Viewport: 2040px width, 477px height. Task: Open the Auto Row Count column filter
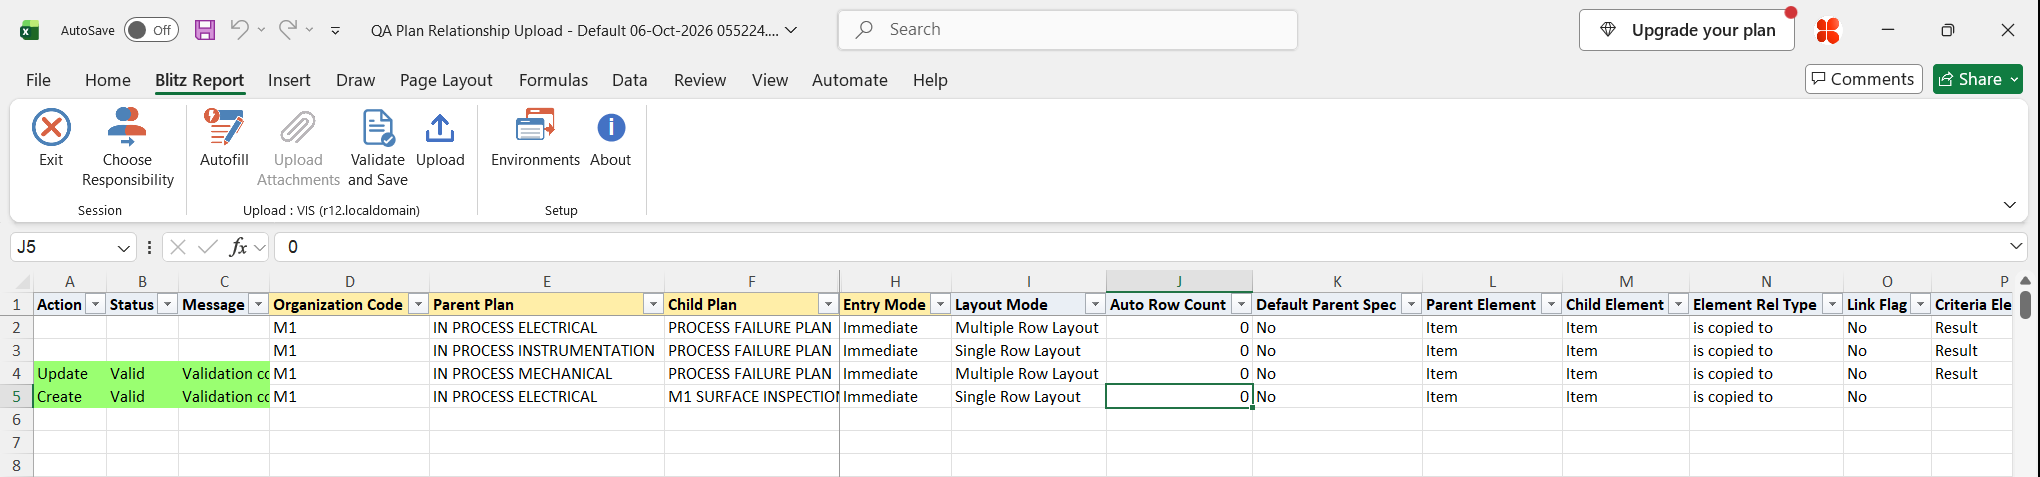click(x=1241, y=304)
